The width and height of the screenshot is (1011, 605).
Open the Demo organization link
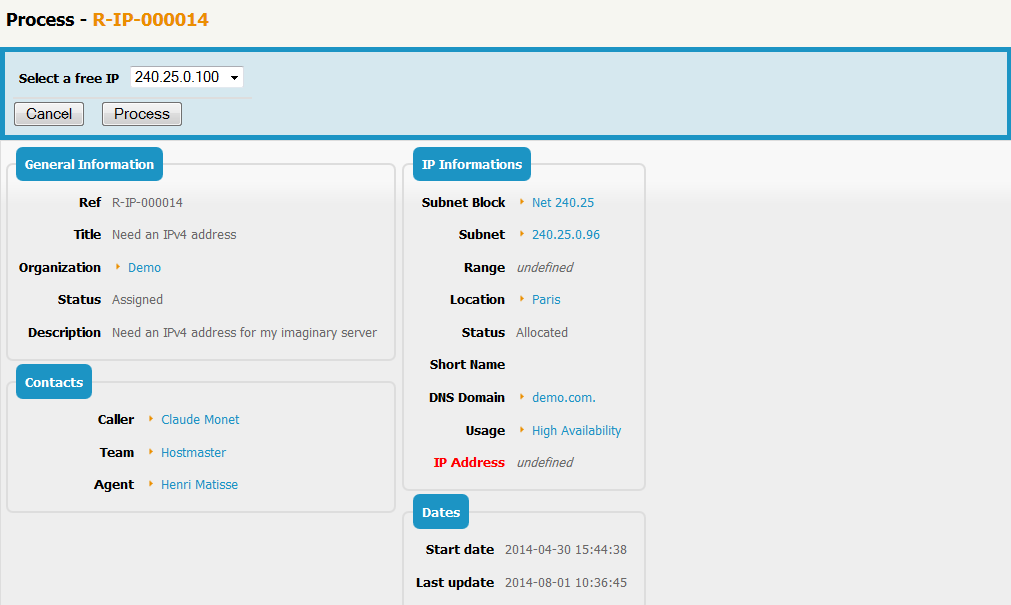click(144, 268)
